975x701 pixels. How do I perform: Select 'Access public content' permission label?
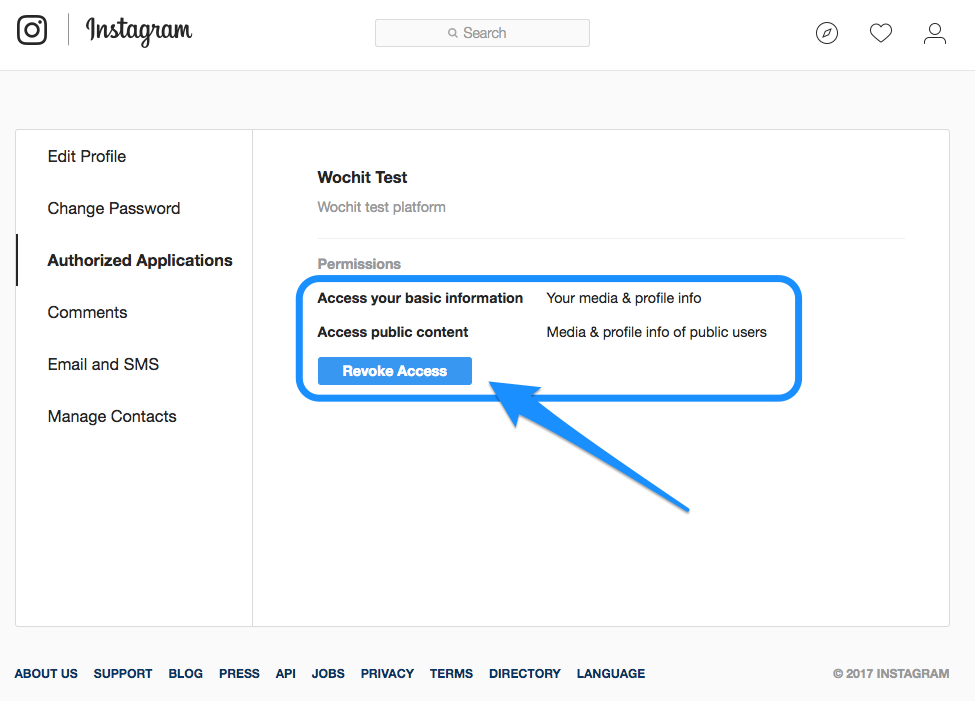click(x=392, y=332)
